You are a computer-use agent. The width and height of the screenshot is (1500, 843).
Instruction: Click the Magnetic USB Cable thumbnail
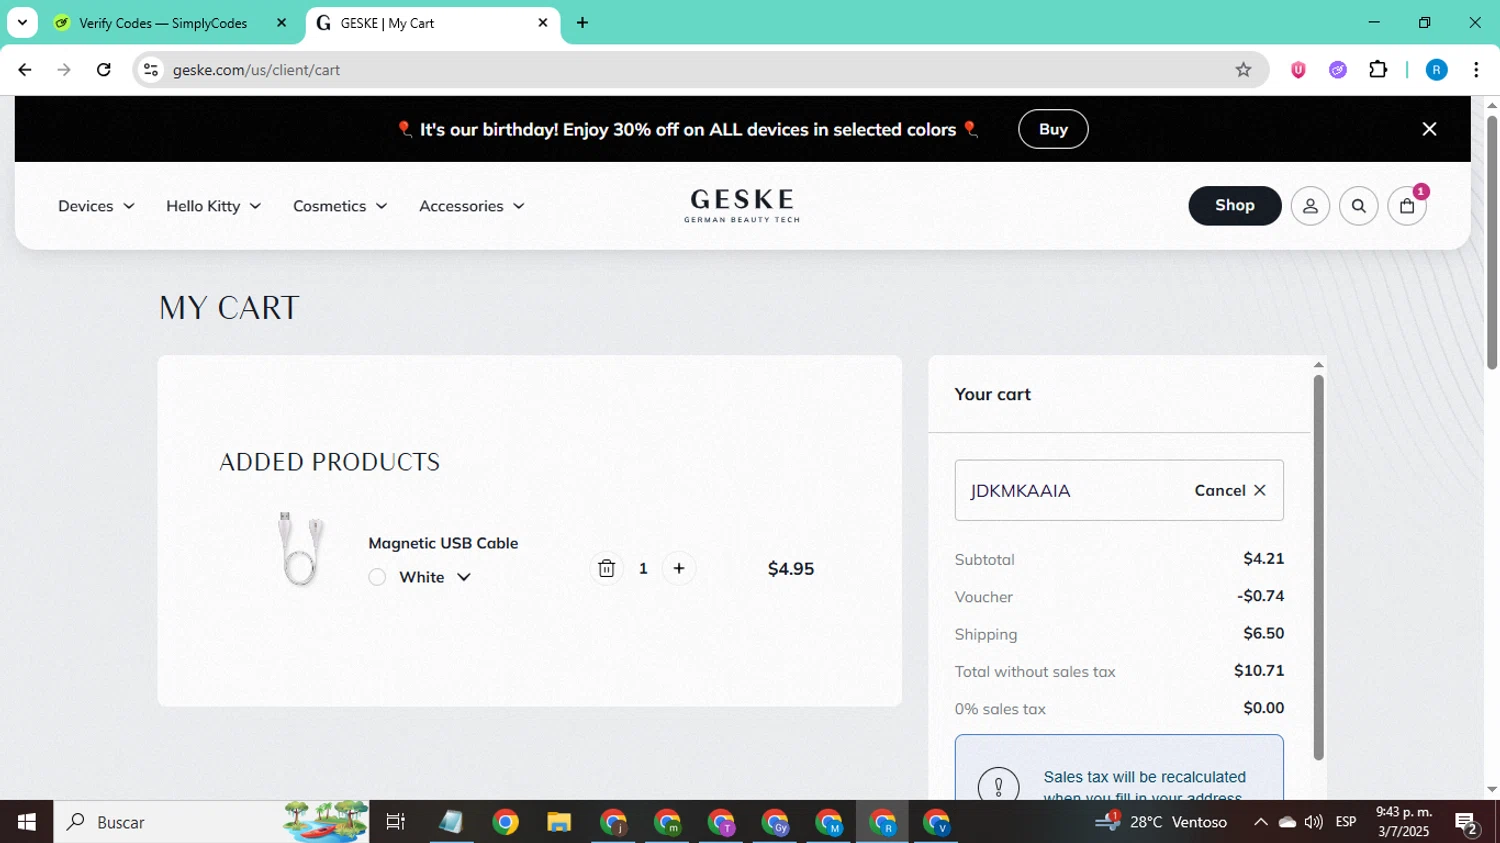coord(300,549)
